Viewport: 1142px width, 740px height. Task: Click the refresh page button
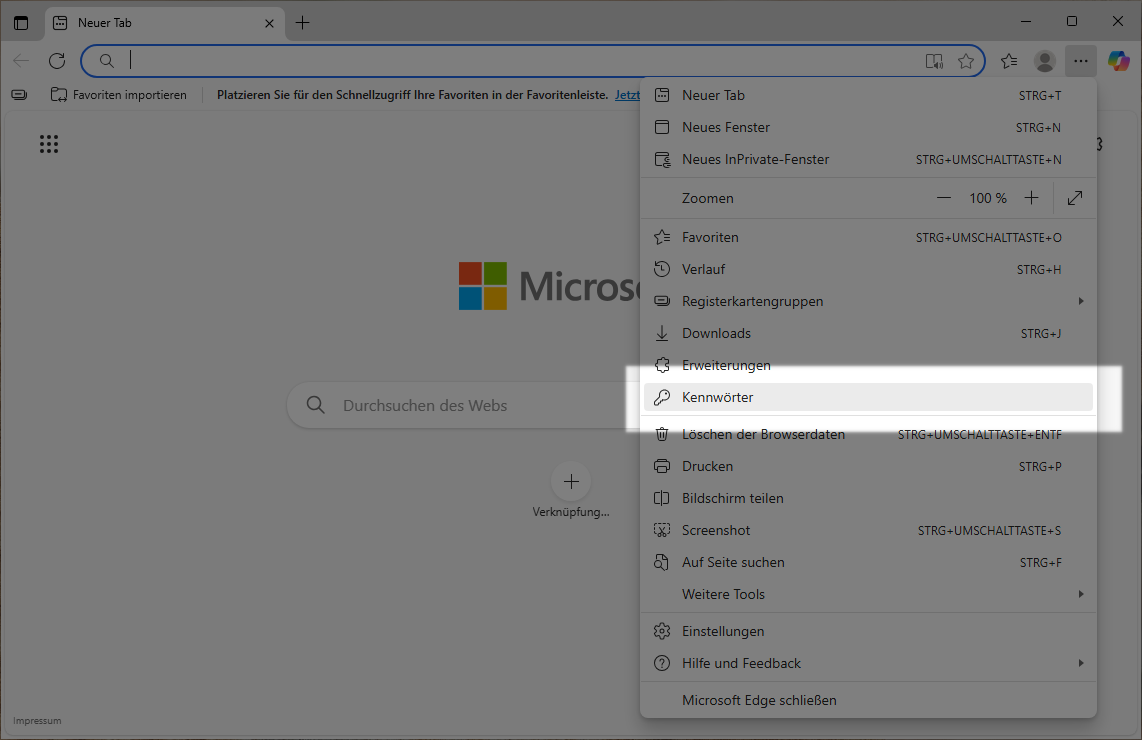click(x=57, y=61)
